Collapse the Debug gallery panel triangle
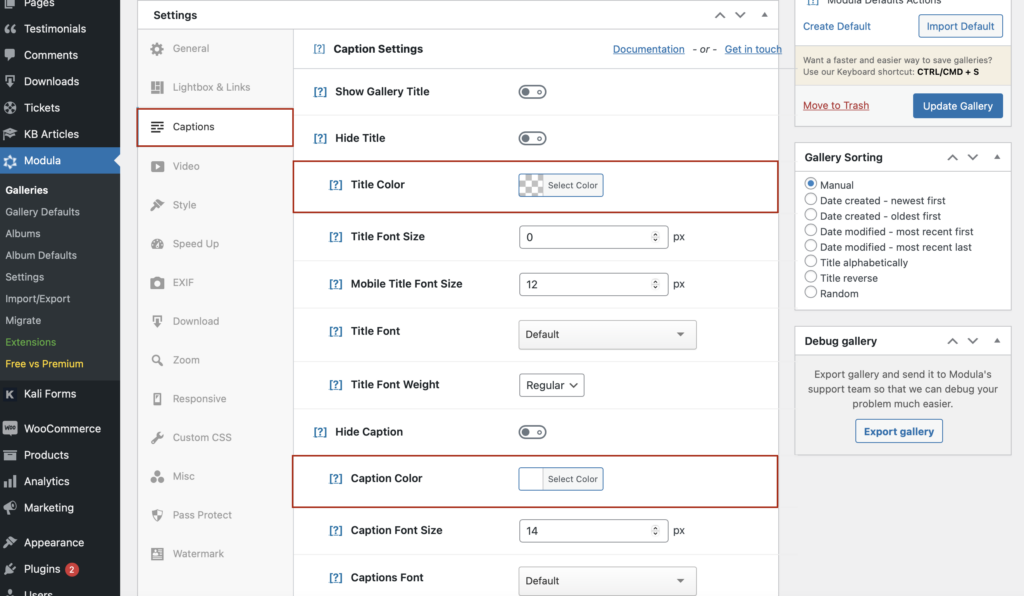 point(997,341)
